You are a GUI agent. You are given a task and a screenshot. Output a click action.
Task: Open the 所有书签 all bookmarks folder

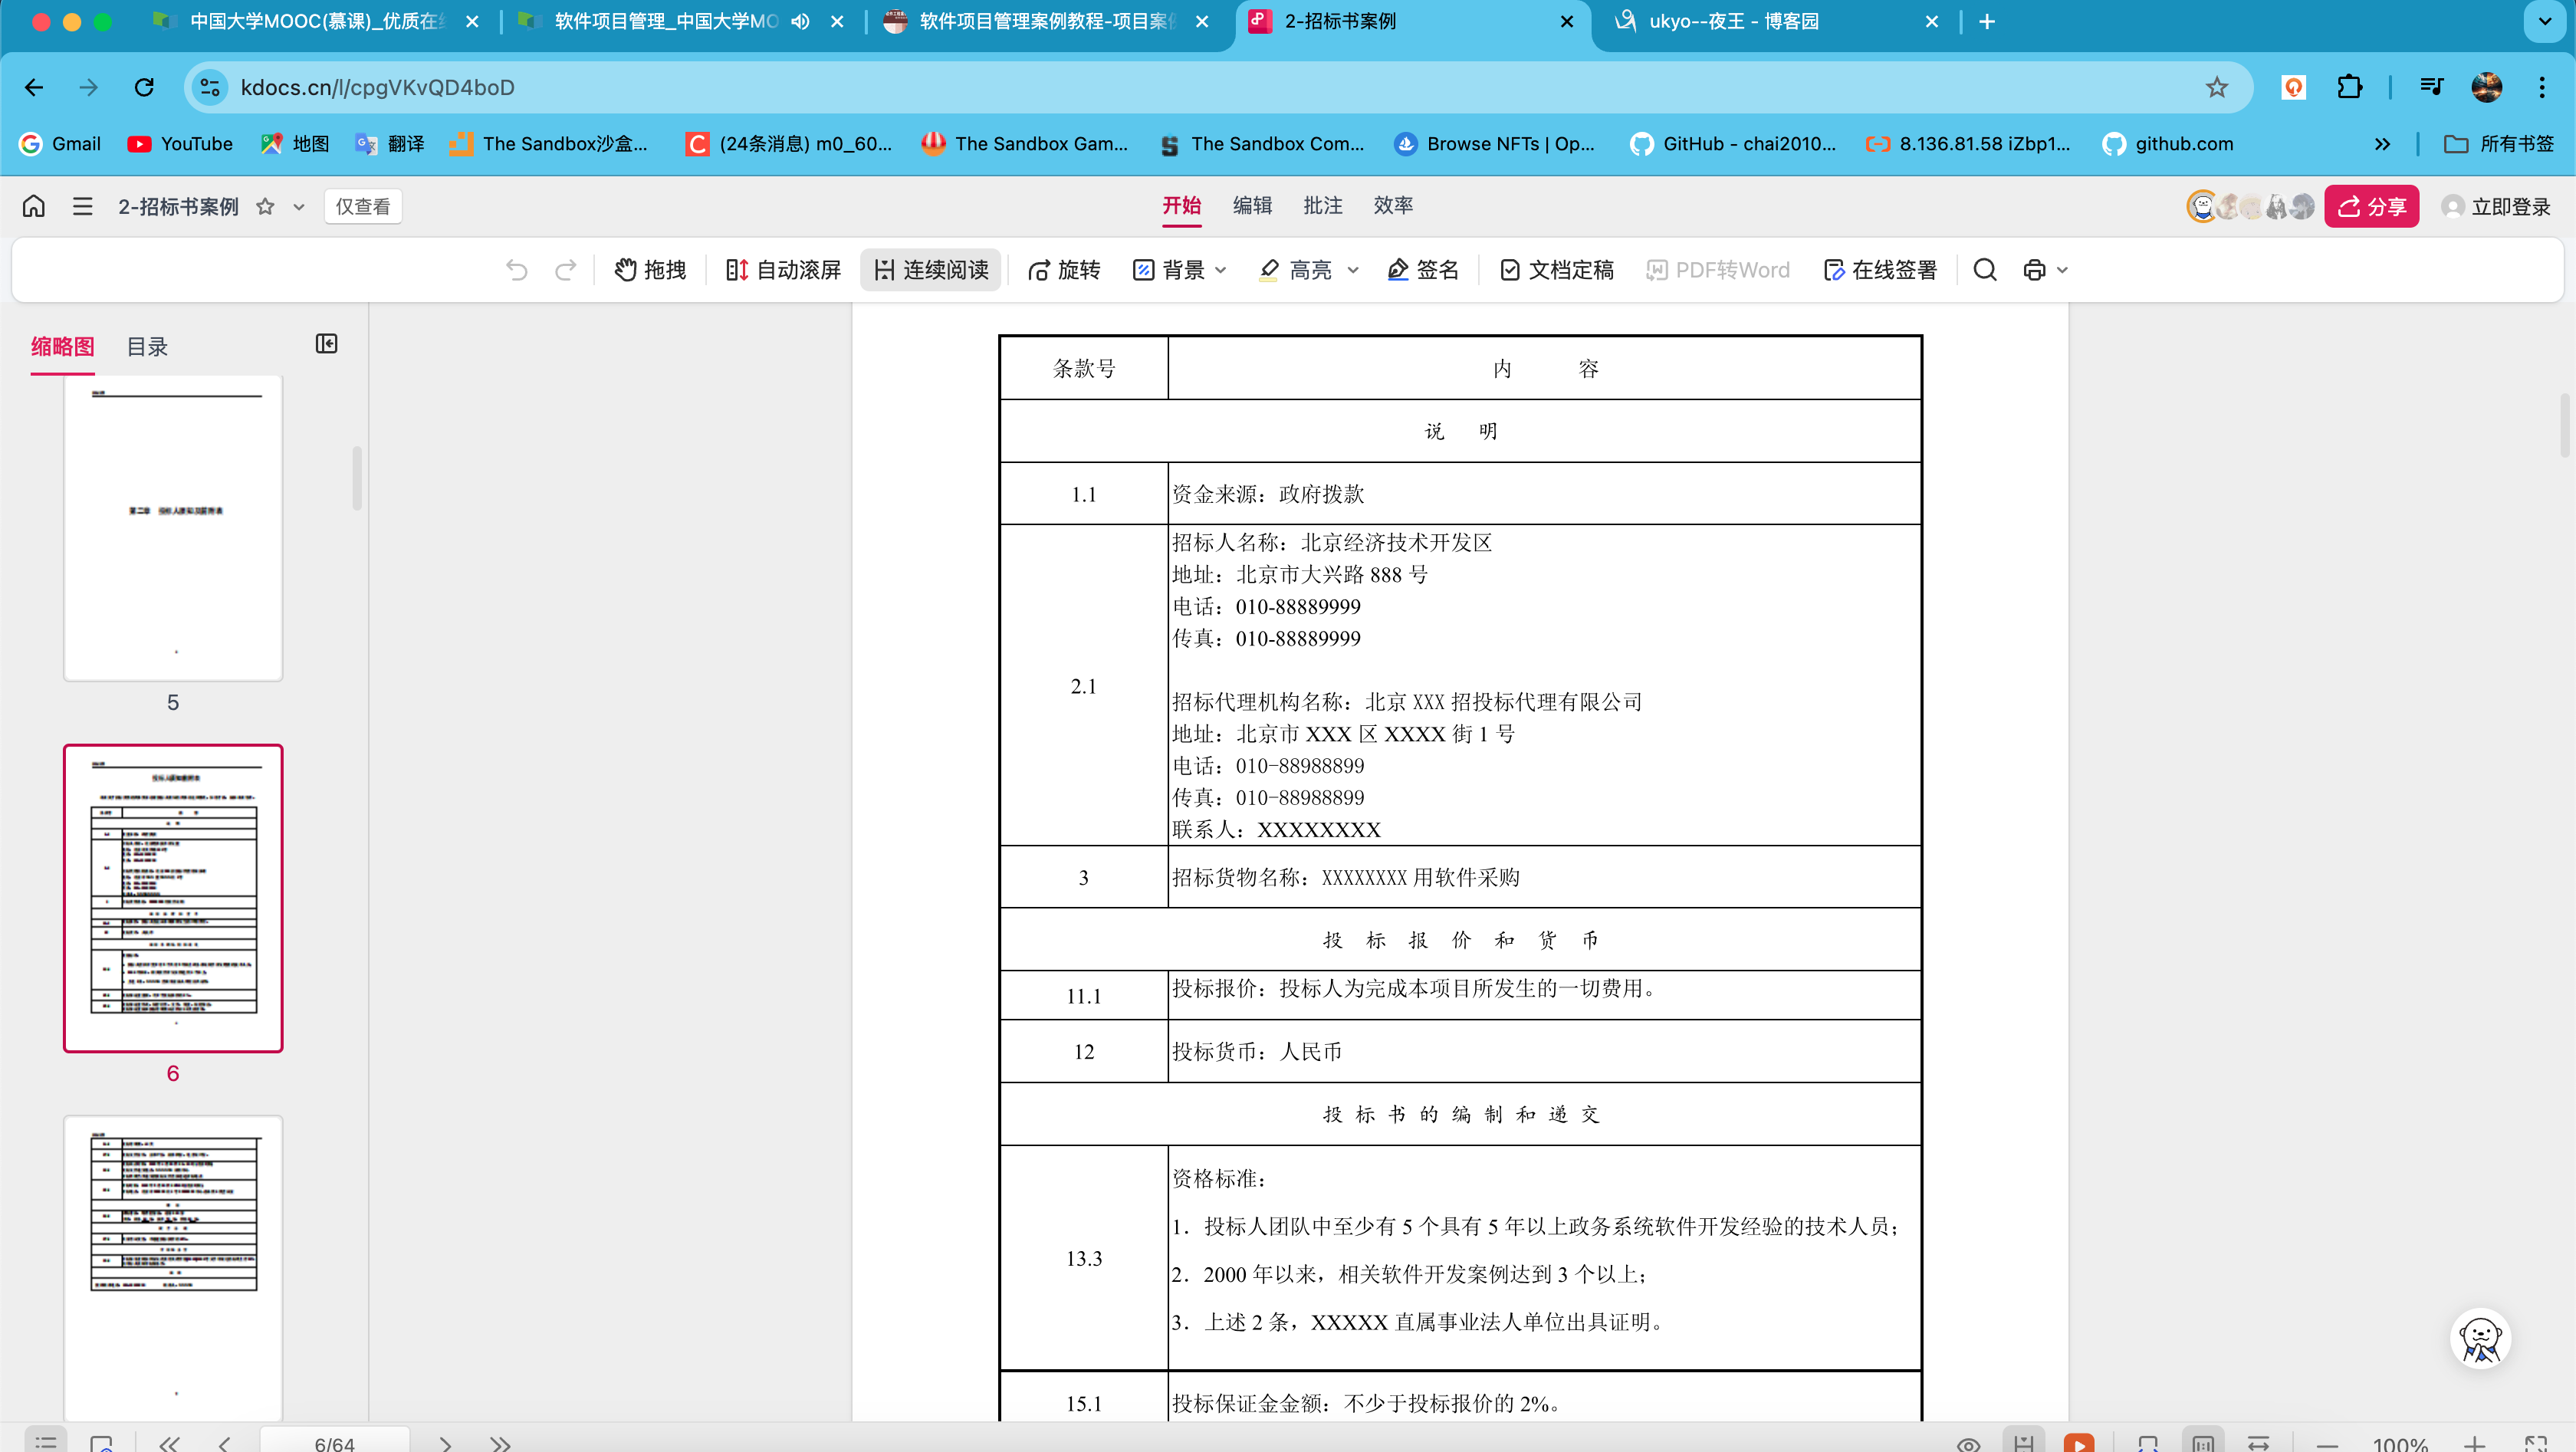2499,144
